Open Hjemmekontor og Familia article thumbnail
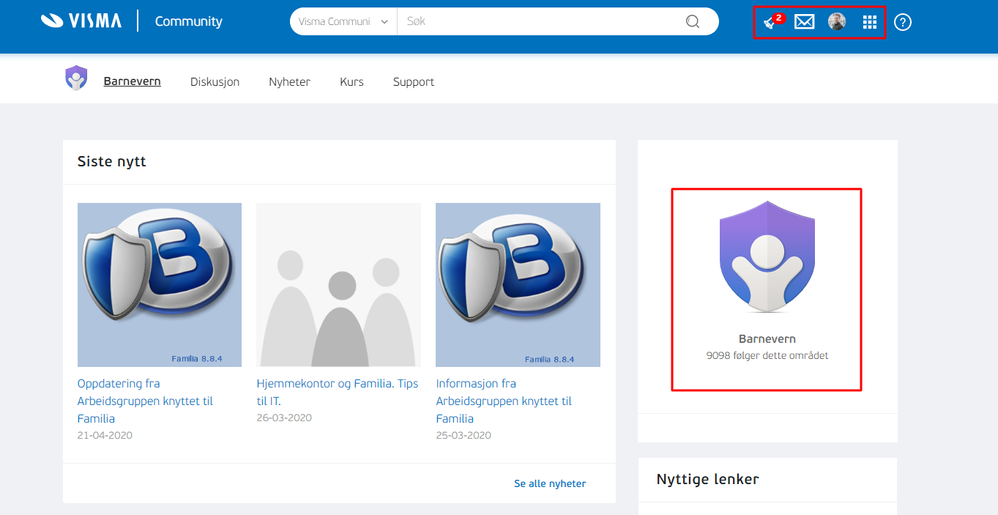 tap(339, 285)
